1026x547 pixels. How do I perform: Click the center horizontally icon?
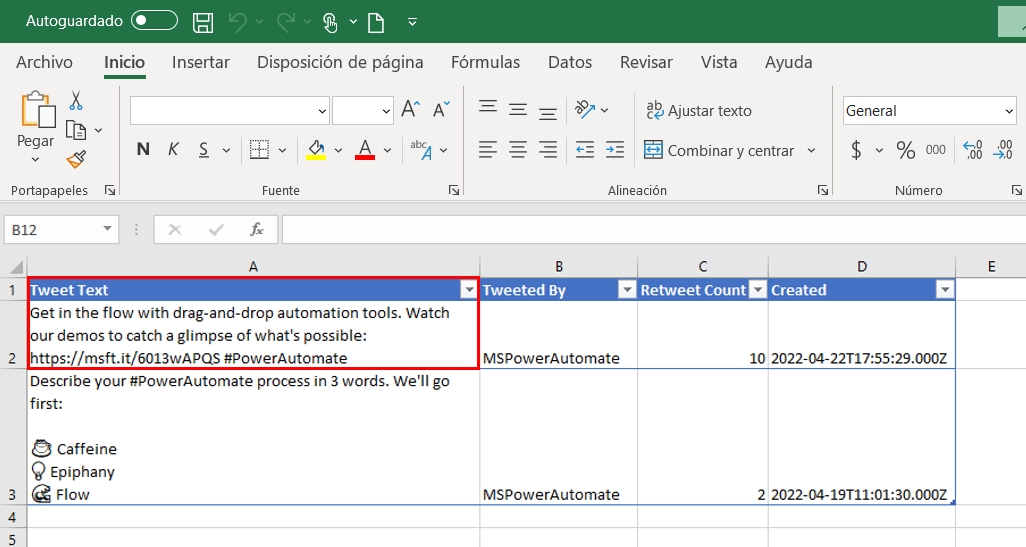518,150
